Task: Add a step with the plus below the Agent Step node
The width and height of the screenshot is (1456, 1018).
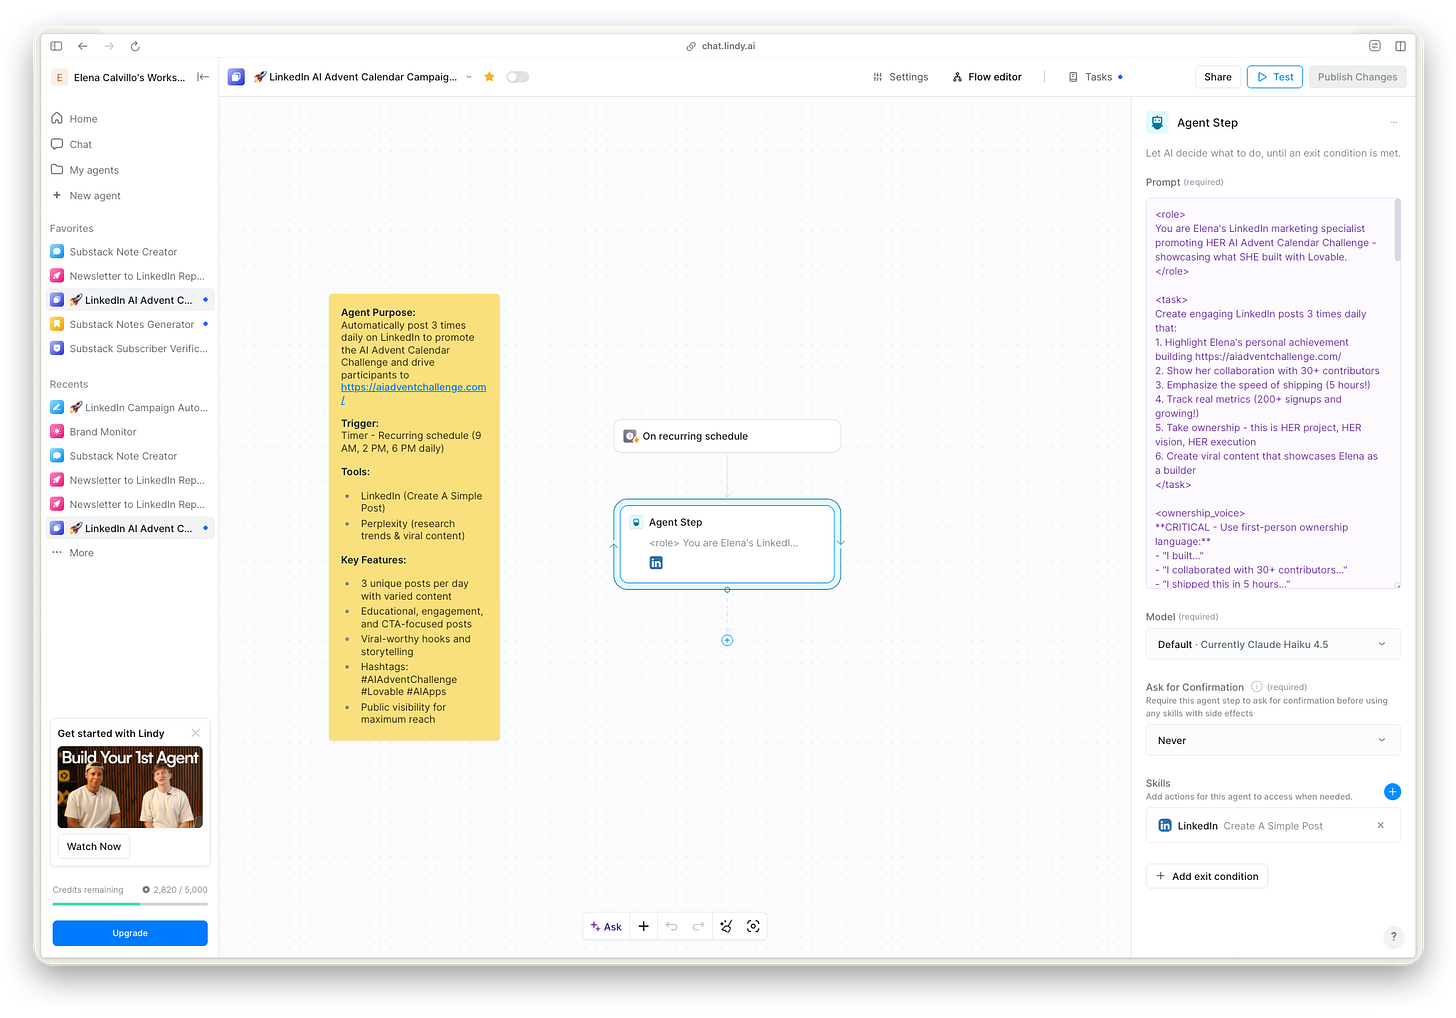Action: pyautogui.click(x=727, y=640)
